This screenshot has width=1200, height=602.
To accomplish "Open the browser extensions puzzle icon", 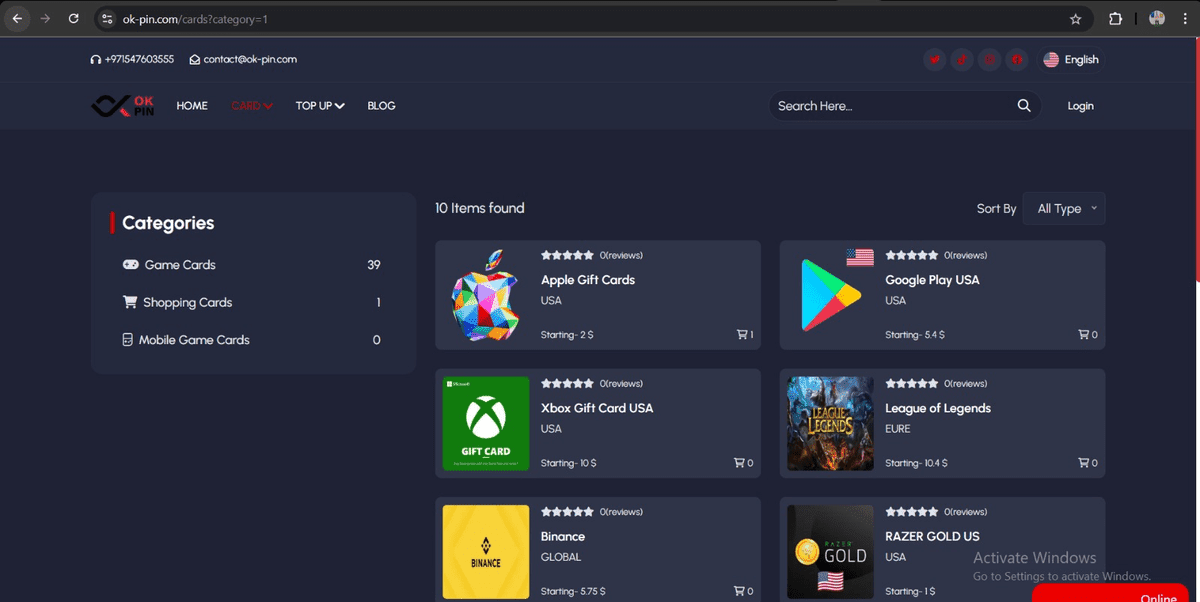I will [x=1116, y=19].
